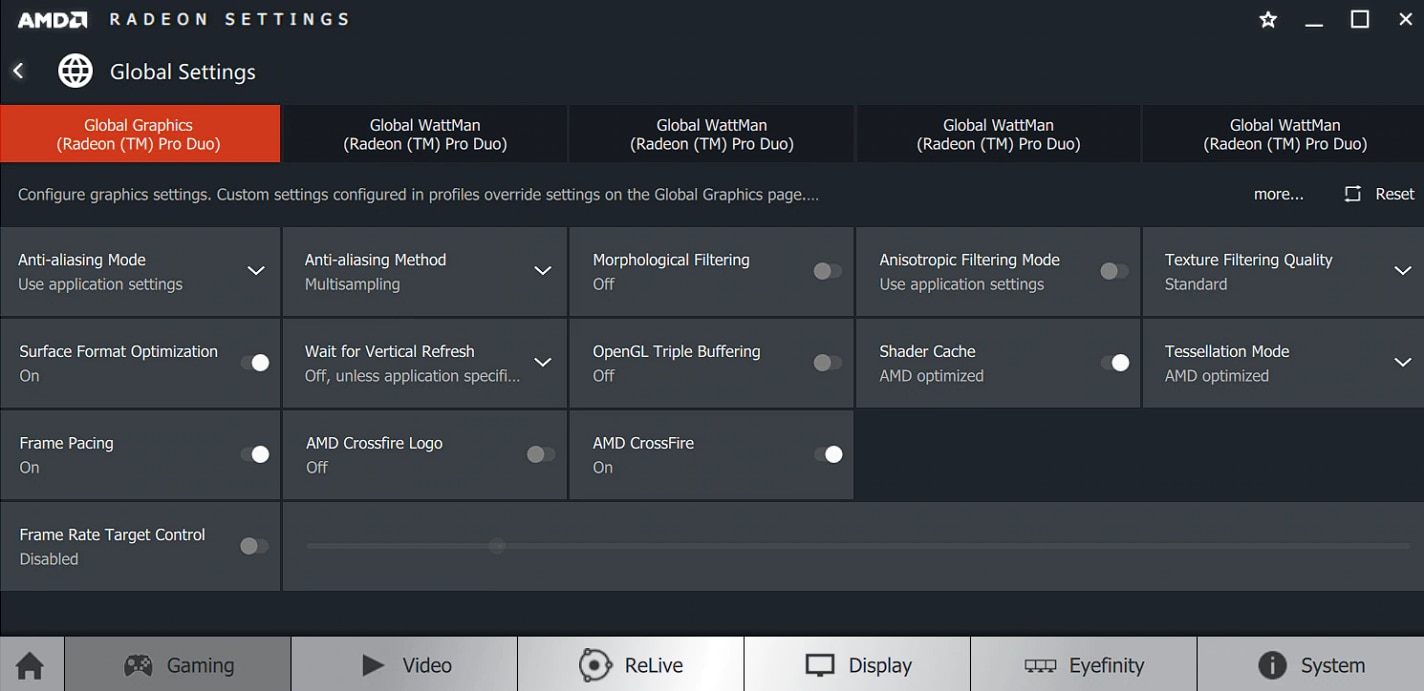
Task: Click the Home icon in bottom bar
Action: click(x=30, y=665)
